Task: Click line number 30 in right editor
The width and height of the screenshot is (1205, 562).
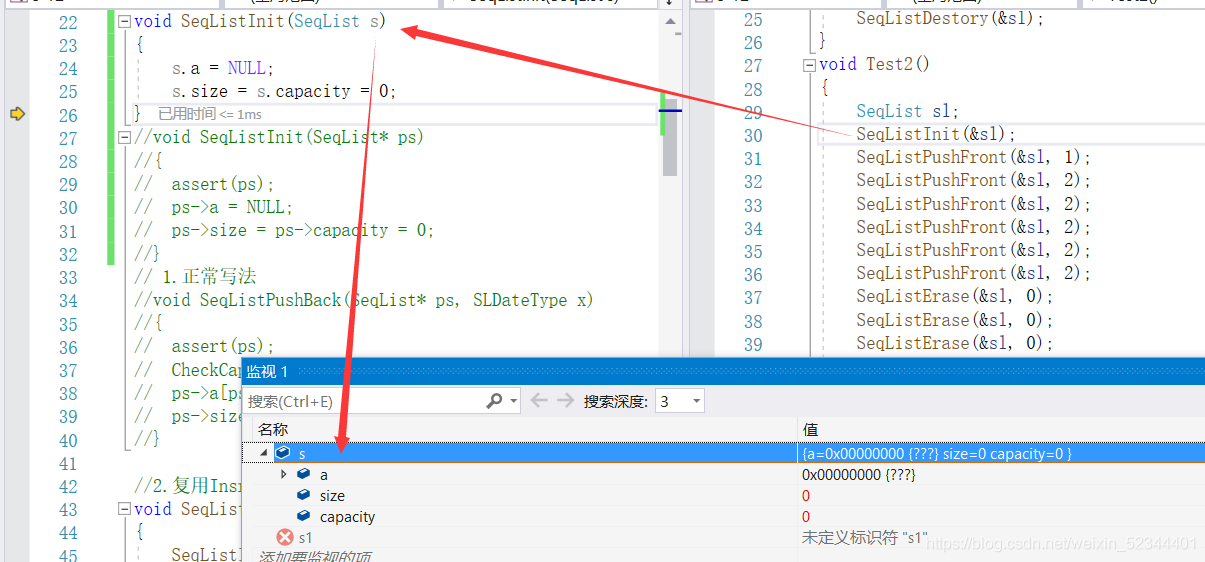Action: pyautogui.click(x=753, y=135)
